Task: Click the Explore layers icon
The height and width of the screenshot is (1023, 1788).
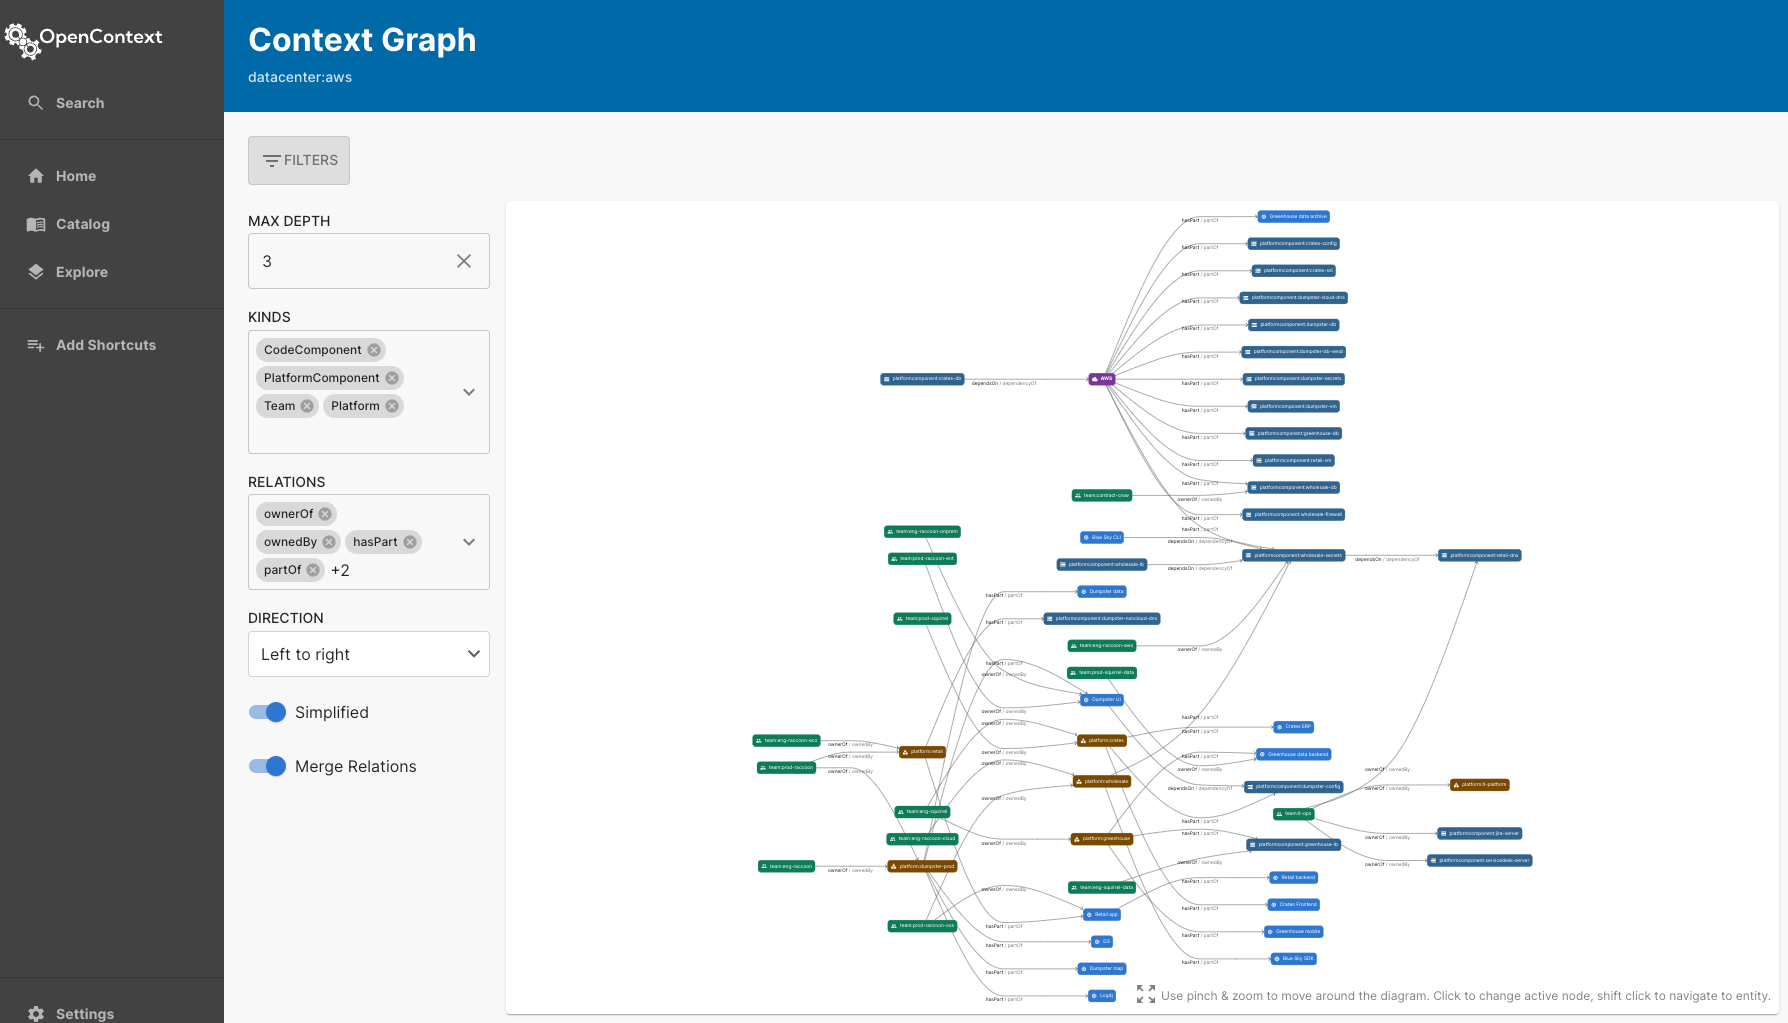Action: click(x=36, y=272)
